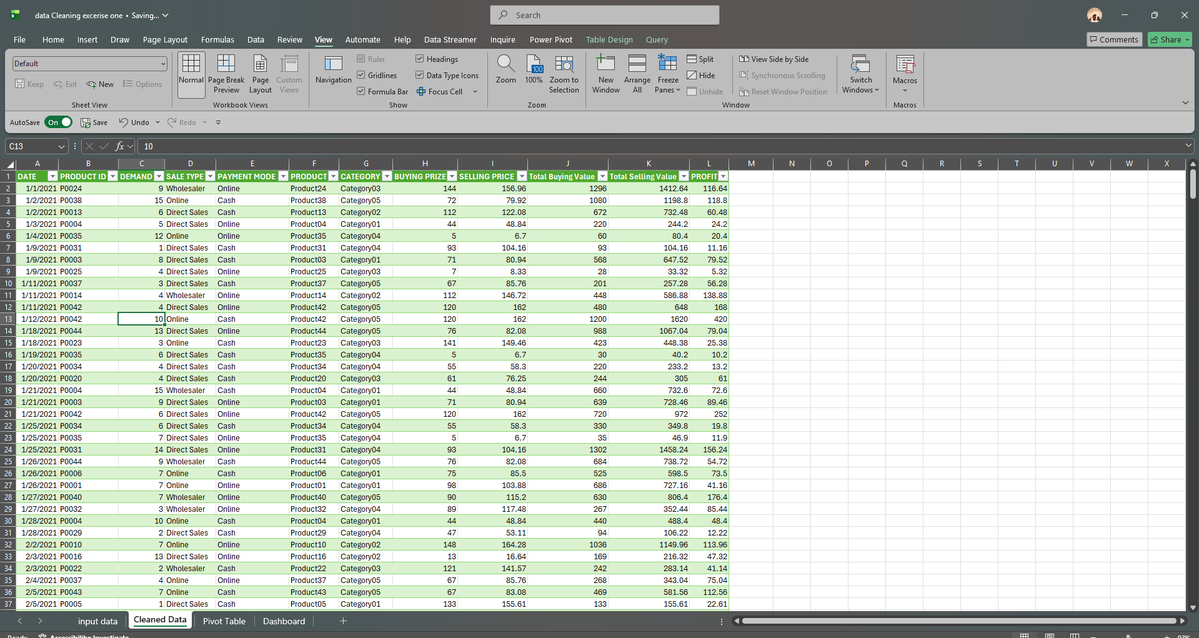The width and height of the screenshot is (1199, 638).
Task: Expand the formula bar chevron
Action: pos(1188,146)
